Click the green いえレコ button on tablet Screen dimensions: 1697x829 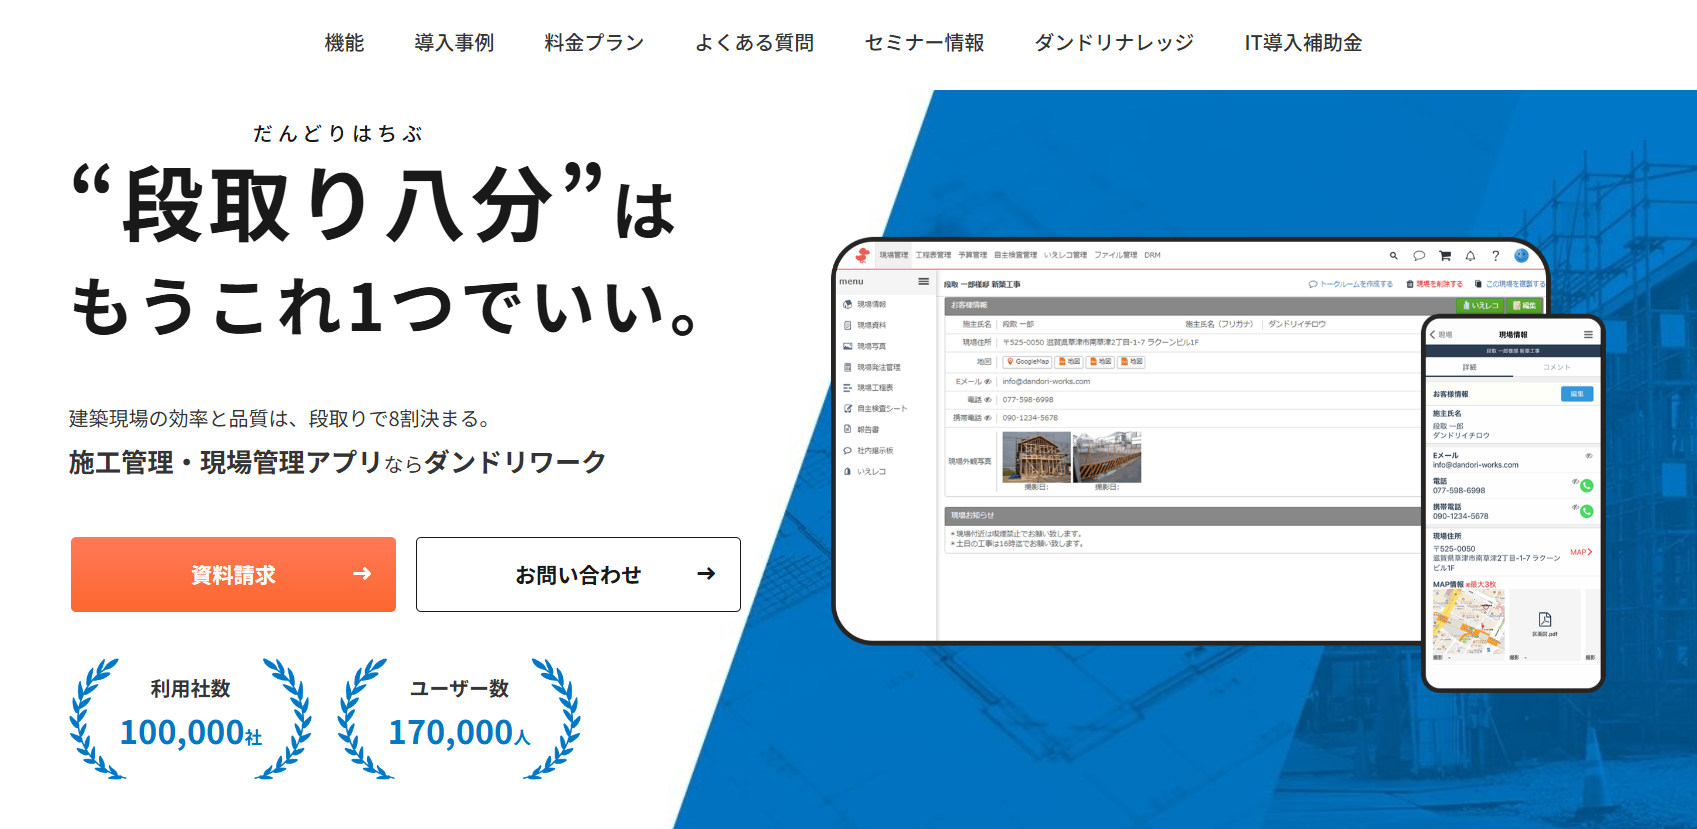(x=1481, y=305)
